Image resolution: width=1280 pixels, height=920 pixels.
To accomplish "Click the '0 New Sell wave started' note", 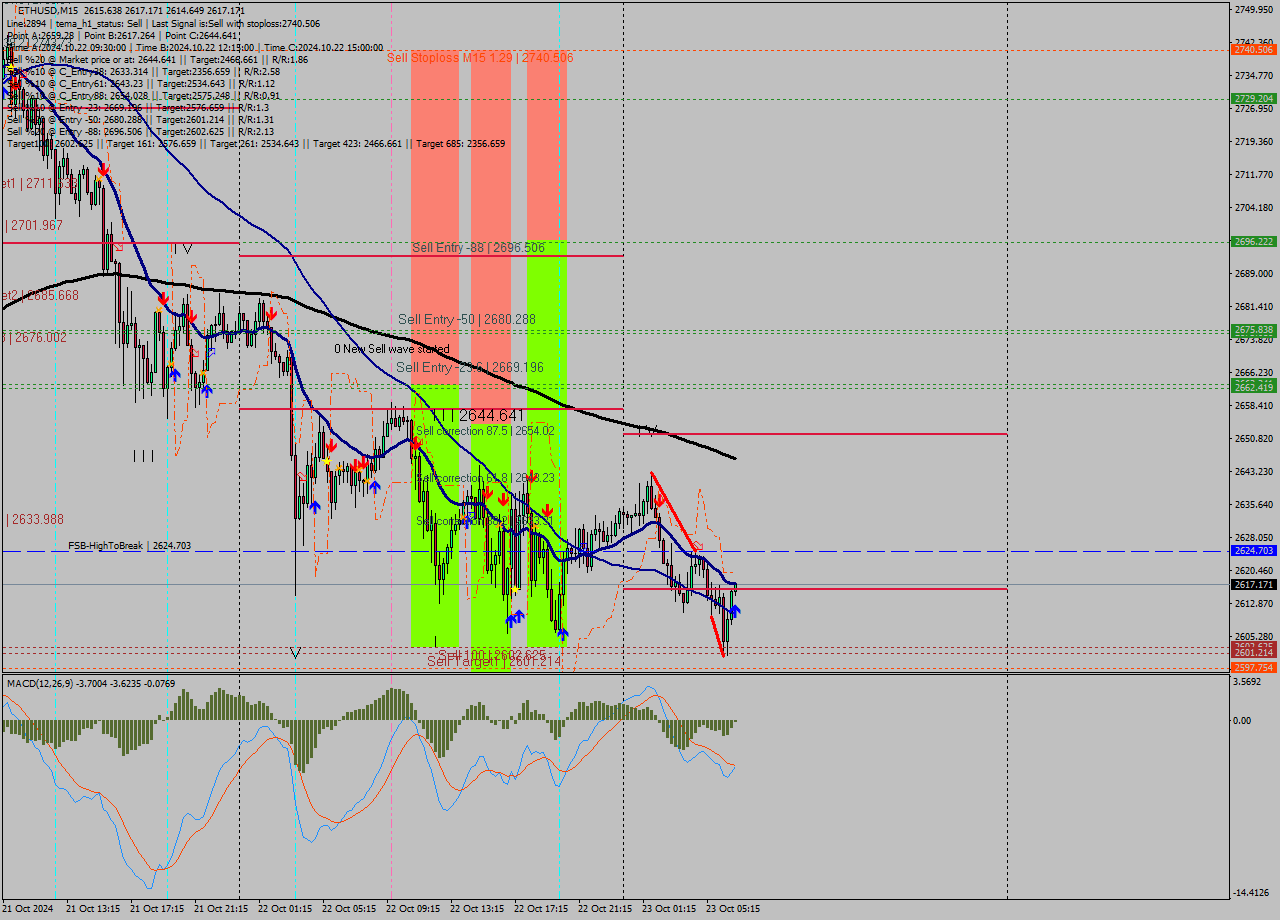I will [x=392, y=349].
